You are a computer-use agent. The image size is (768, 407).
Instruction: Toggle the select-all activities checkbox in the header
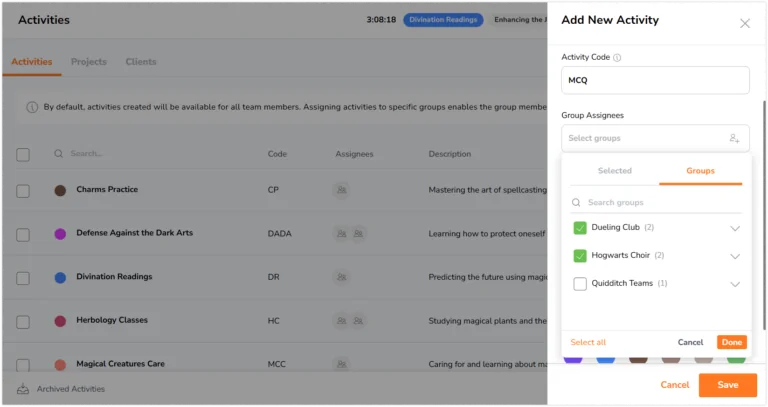[23, 155]
